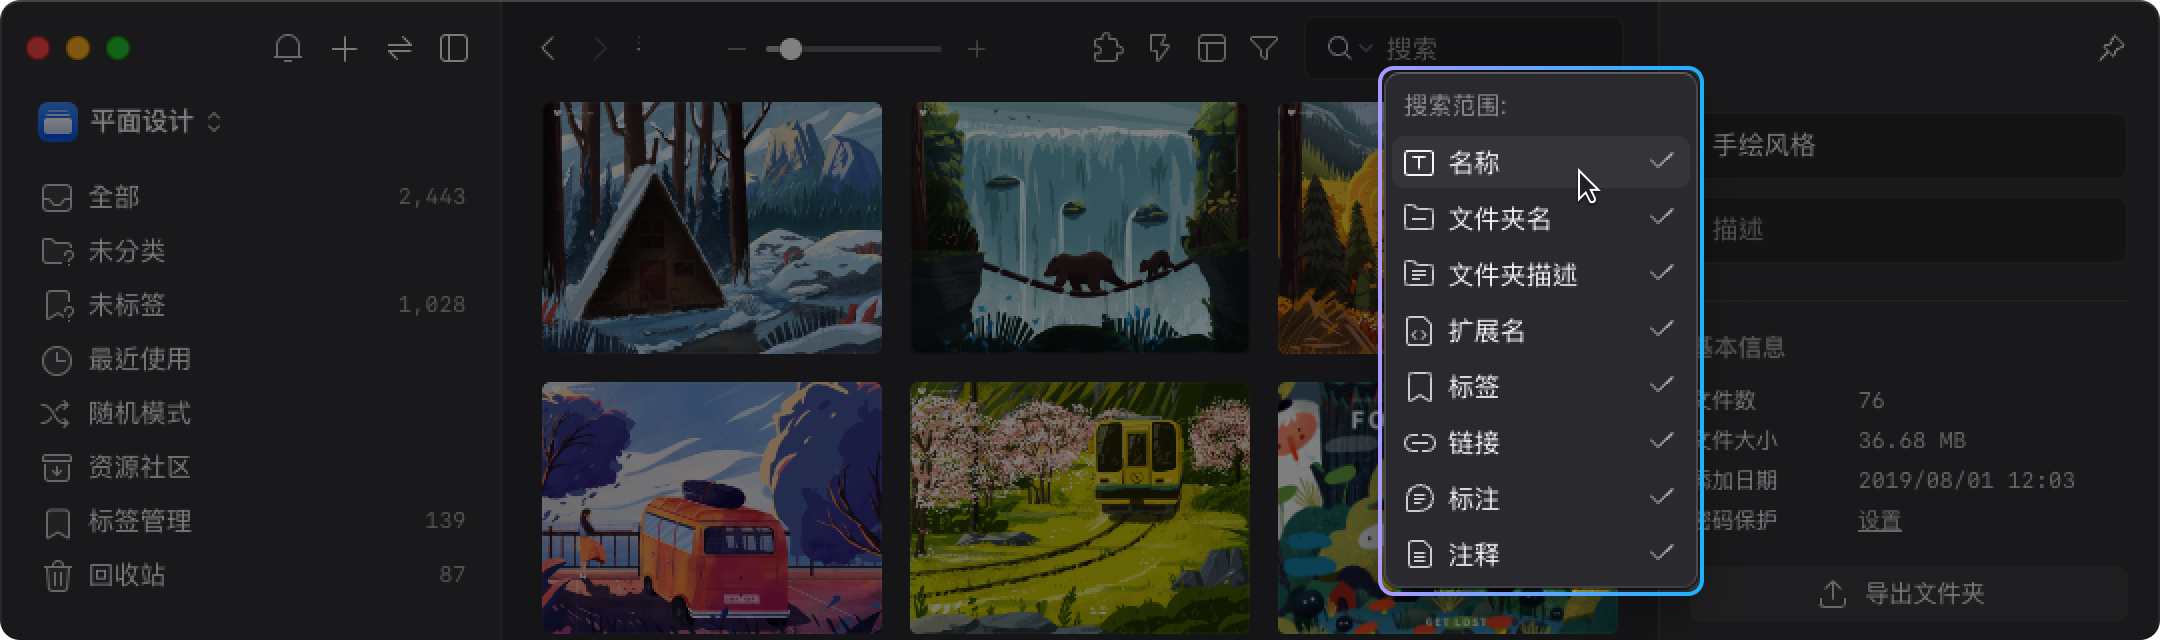Open the layout view icon
This screenshot has height=640, width=2160.
1212,48
